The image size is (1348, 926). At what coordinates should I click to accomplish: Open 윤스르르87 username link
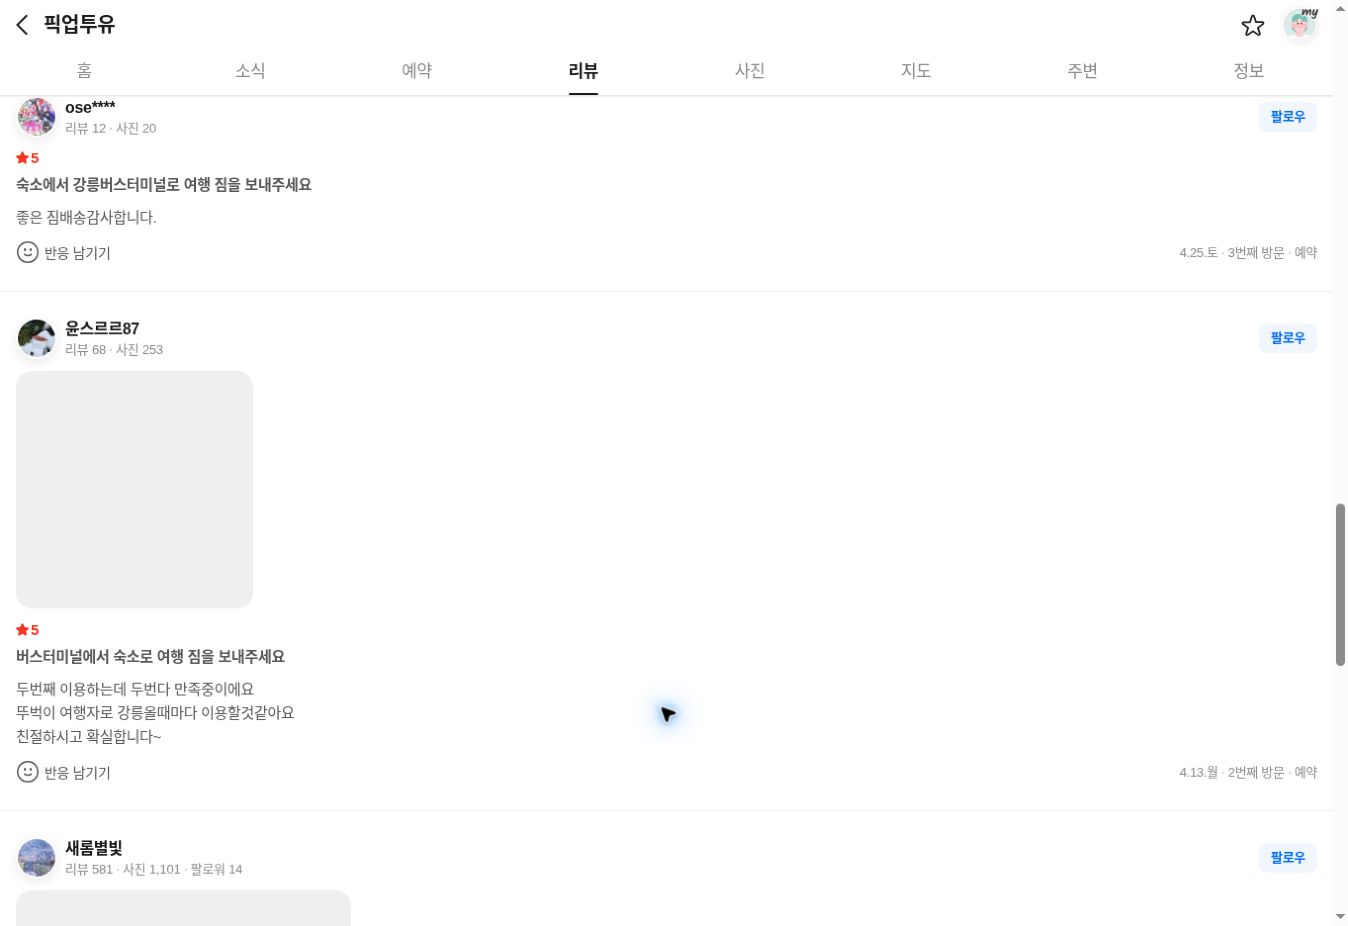(x=102, y=328)
